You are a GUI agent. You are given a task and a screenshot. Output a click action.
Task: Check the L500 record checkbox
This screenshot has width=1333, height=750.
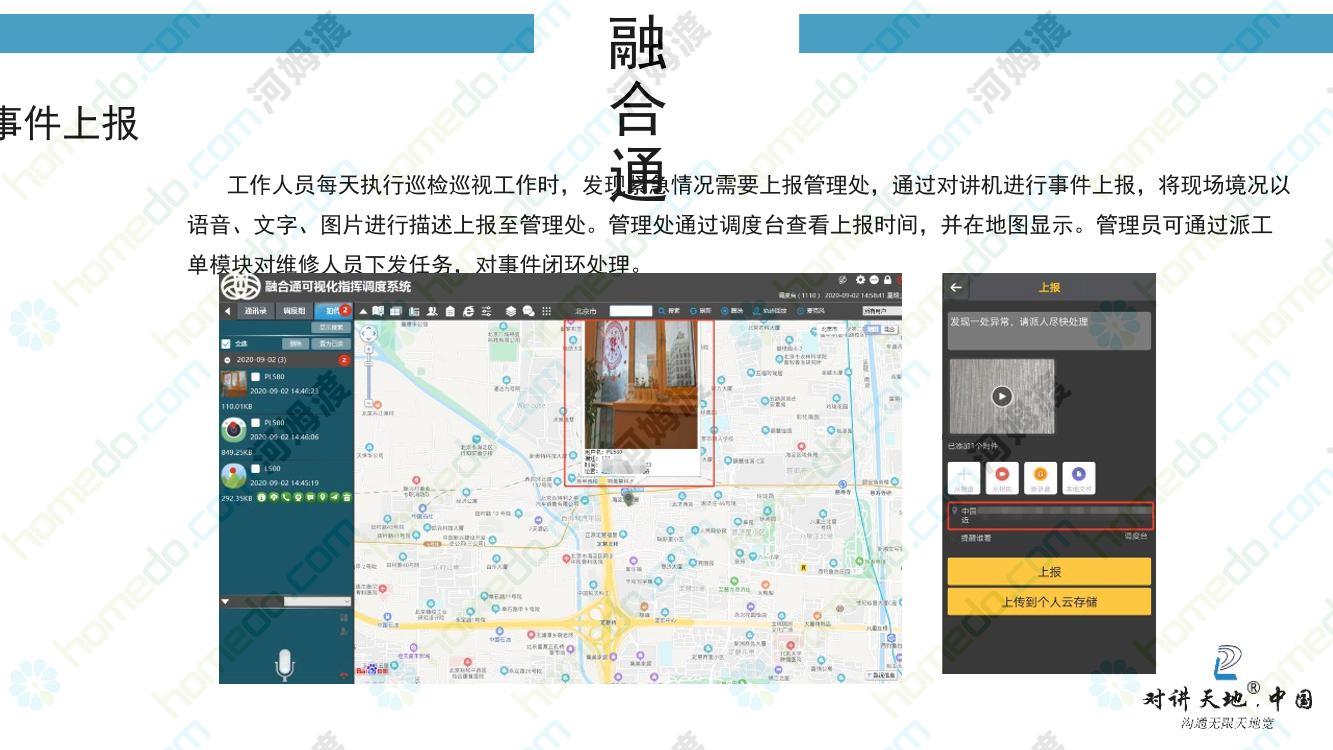coord(255,468)
